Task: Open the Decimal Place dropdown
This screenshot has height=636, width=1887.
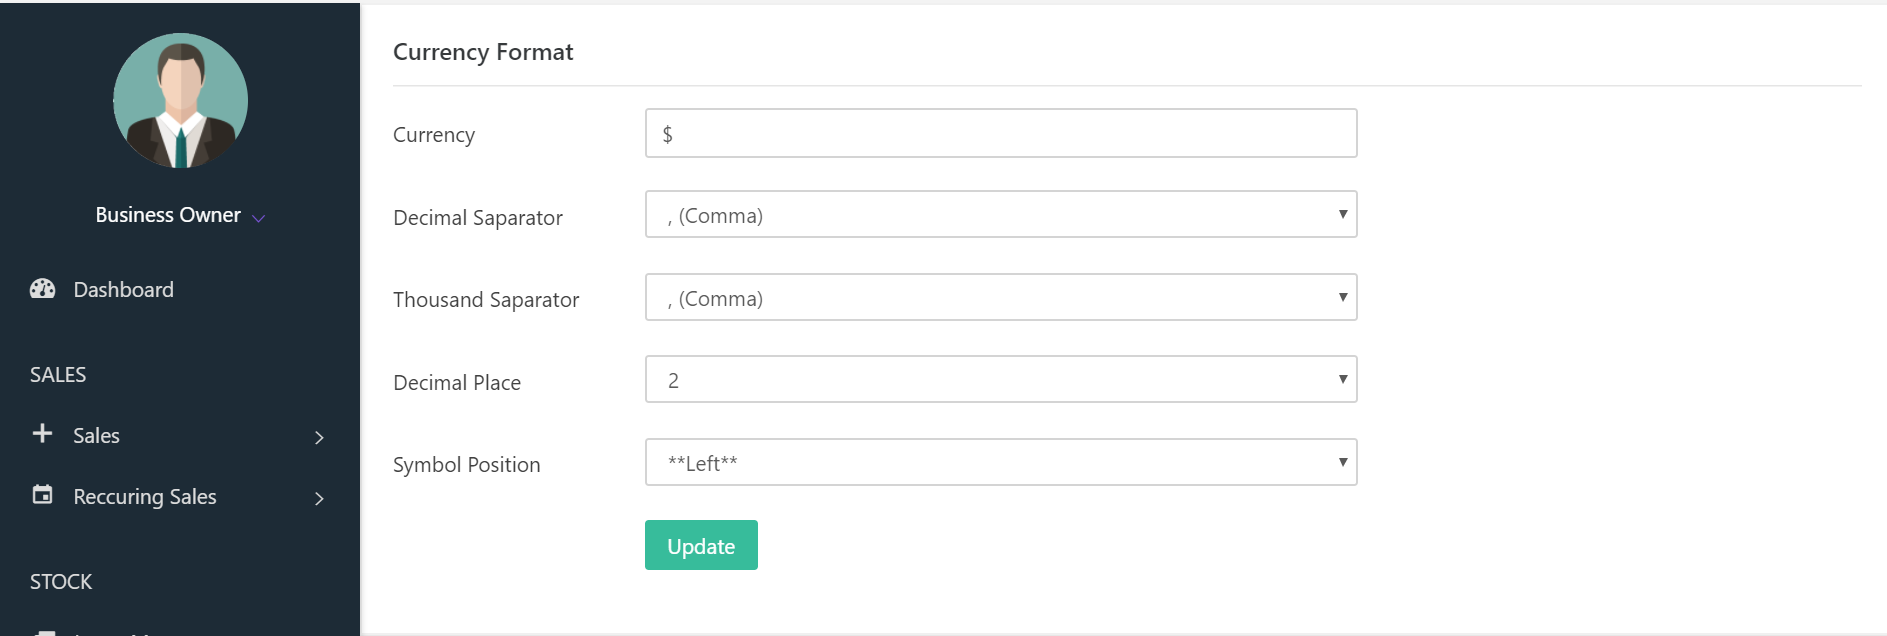Action: [x=1000, y=380]
